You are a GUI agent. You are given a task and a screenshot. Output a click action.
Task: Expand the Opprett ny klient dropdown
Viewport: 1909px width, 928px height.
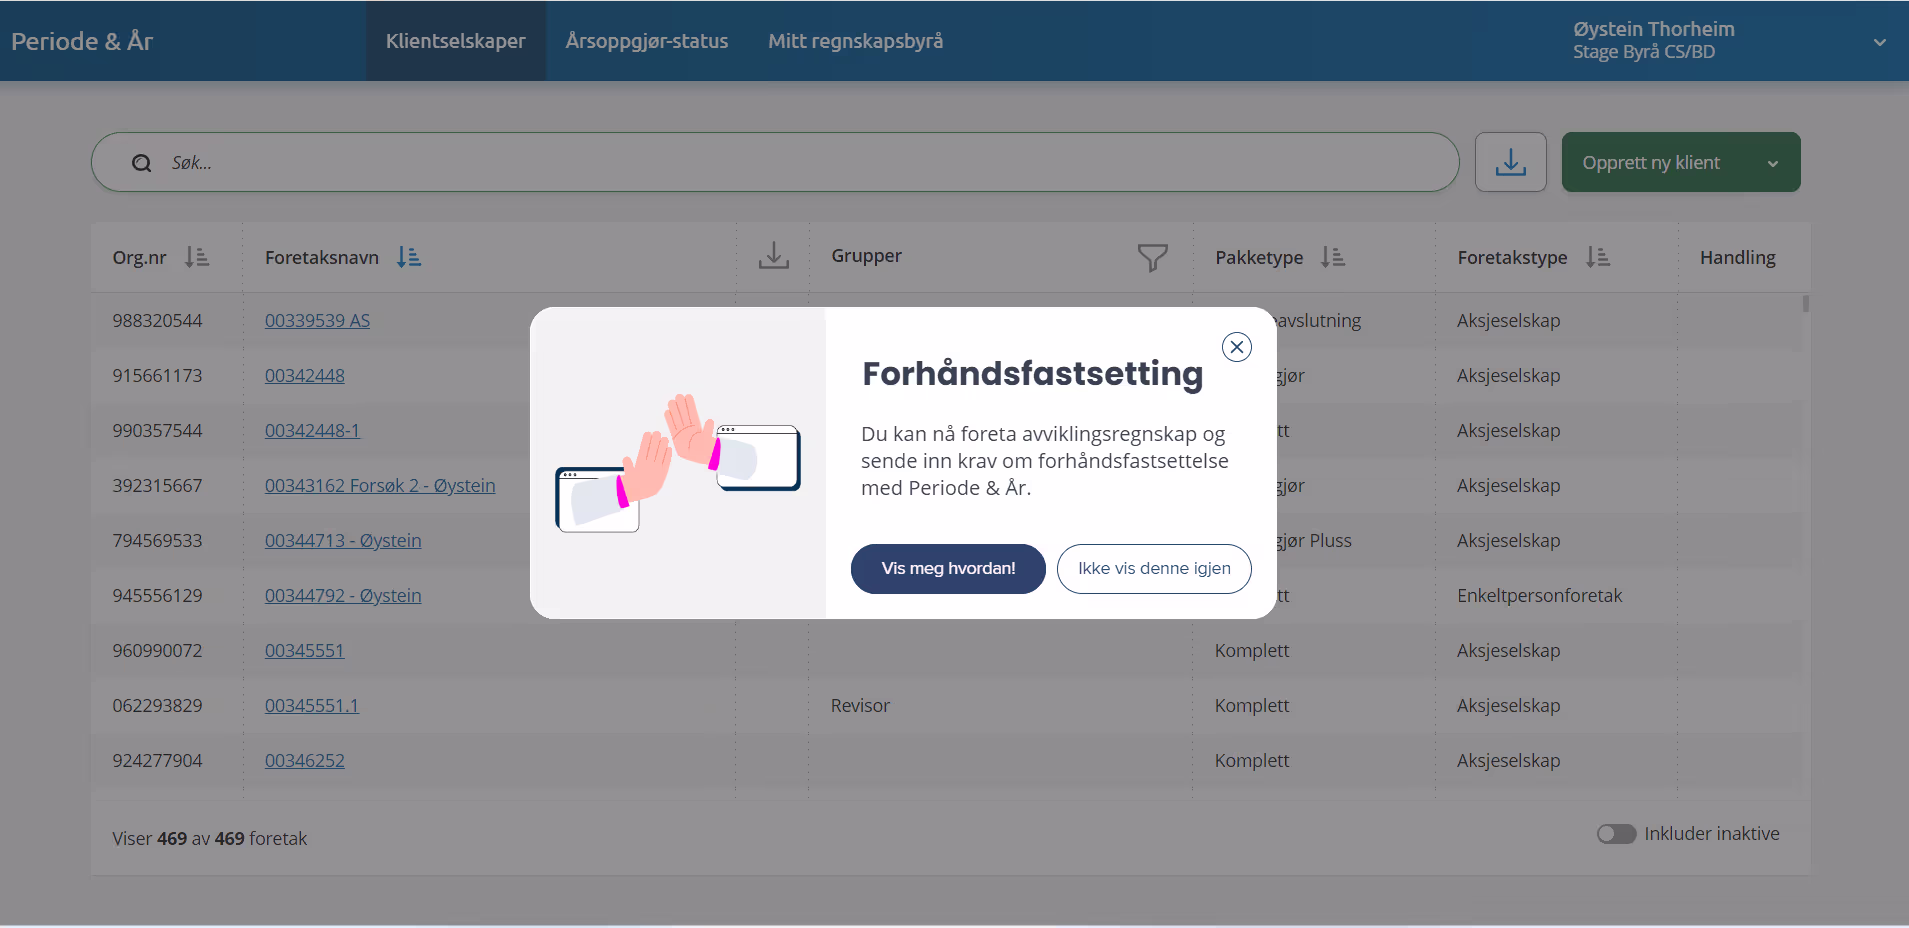point(1772,163)
